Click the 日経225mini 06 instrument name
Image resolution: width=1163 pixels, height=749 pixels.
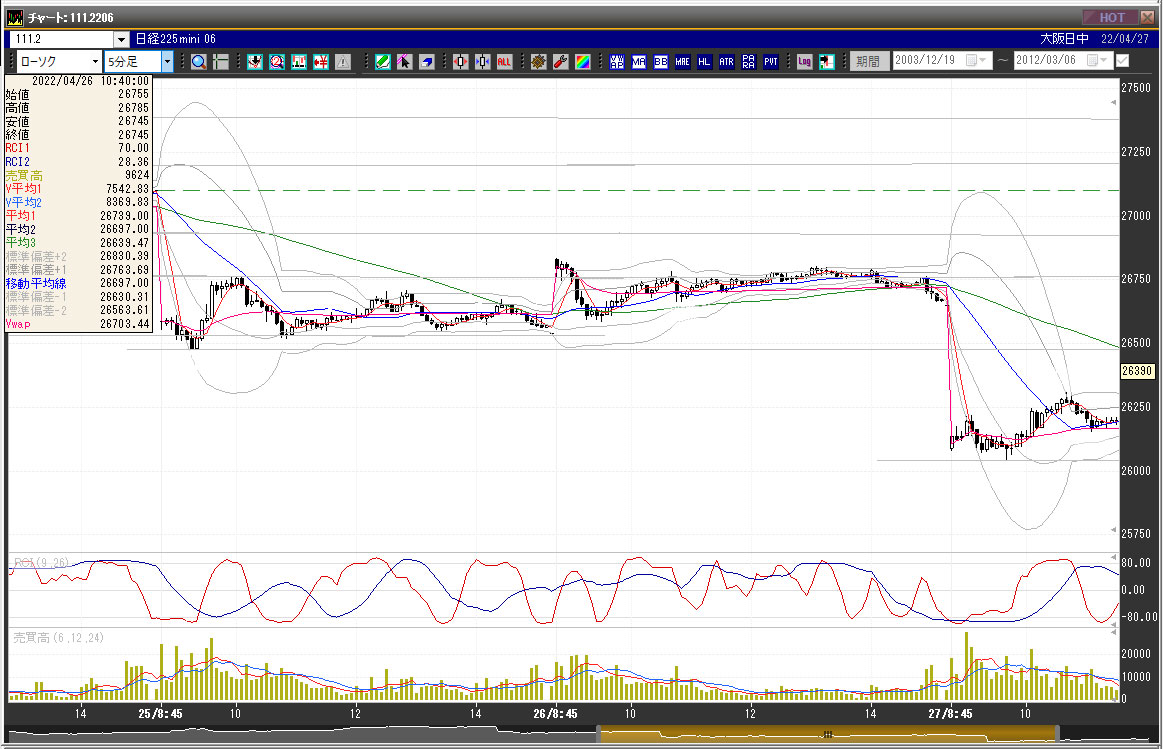[x=176, y=39]
